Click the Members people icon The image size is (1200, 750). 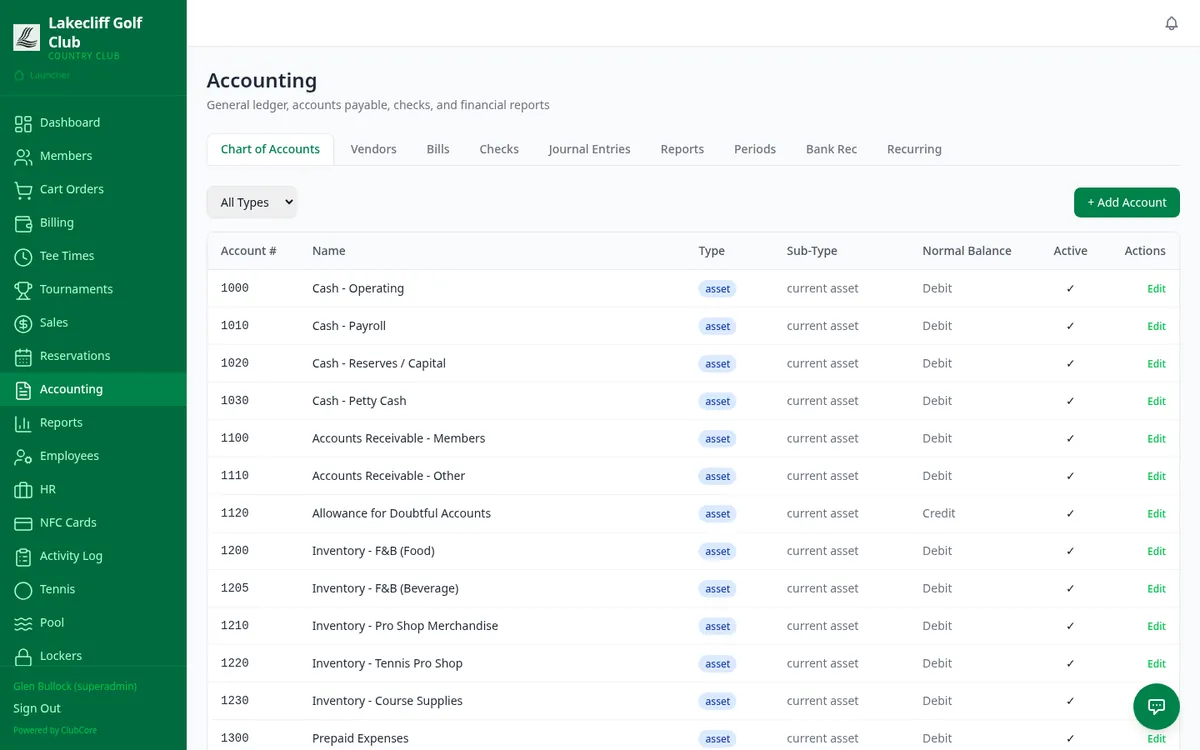coord(23,156)
